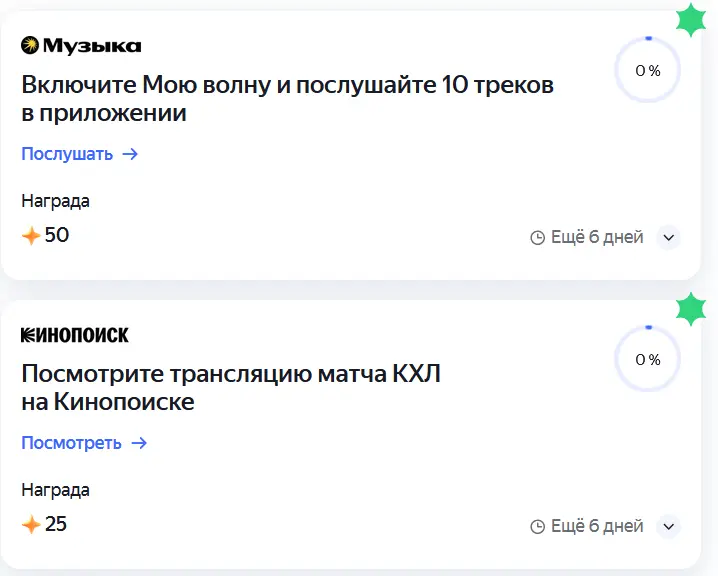
Task: Click the clock icon in the Музыка card
Action: (538, 238)
